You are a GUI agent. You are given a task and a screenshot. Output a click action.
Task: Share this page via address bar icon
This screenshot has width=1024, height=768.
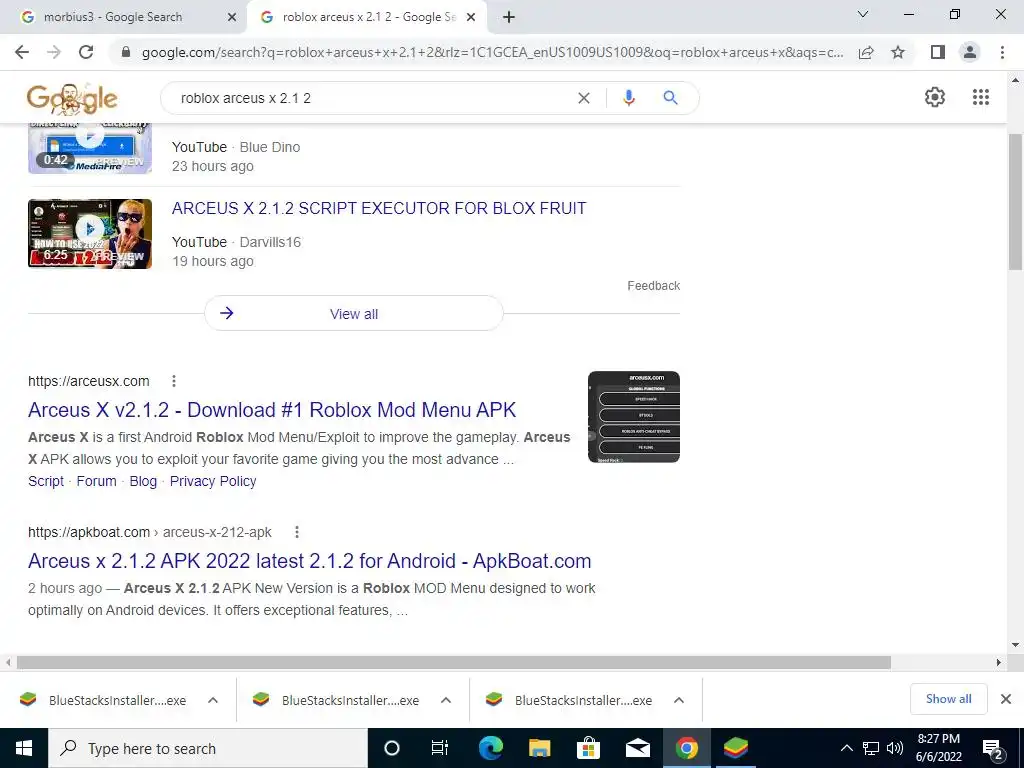pos(866,52)
